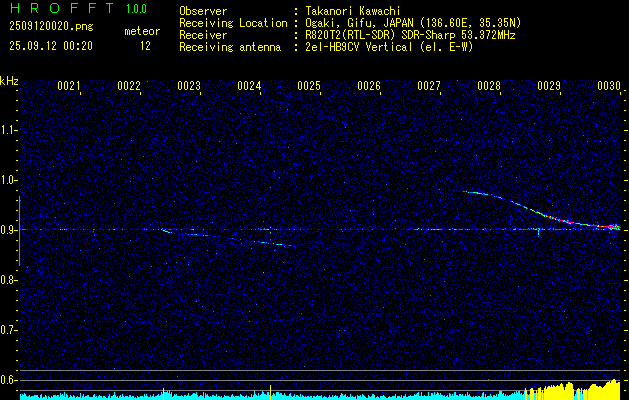This screenshot has height=400, width=629.
Task: Click the 2el-HB9CV Vertical antenna text
Action: 389,47
